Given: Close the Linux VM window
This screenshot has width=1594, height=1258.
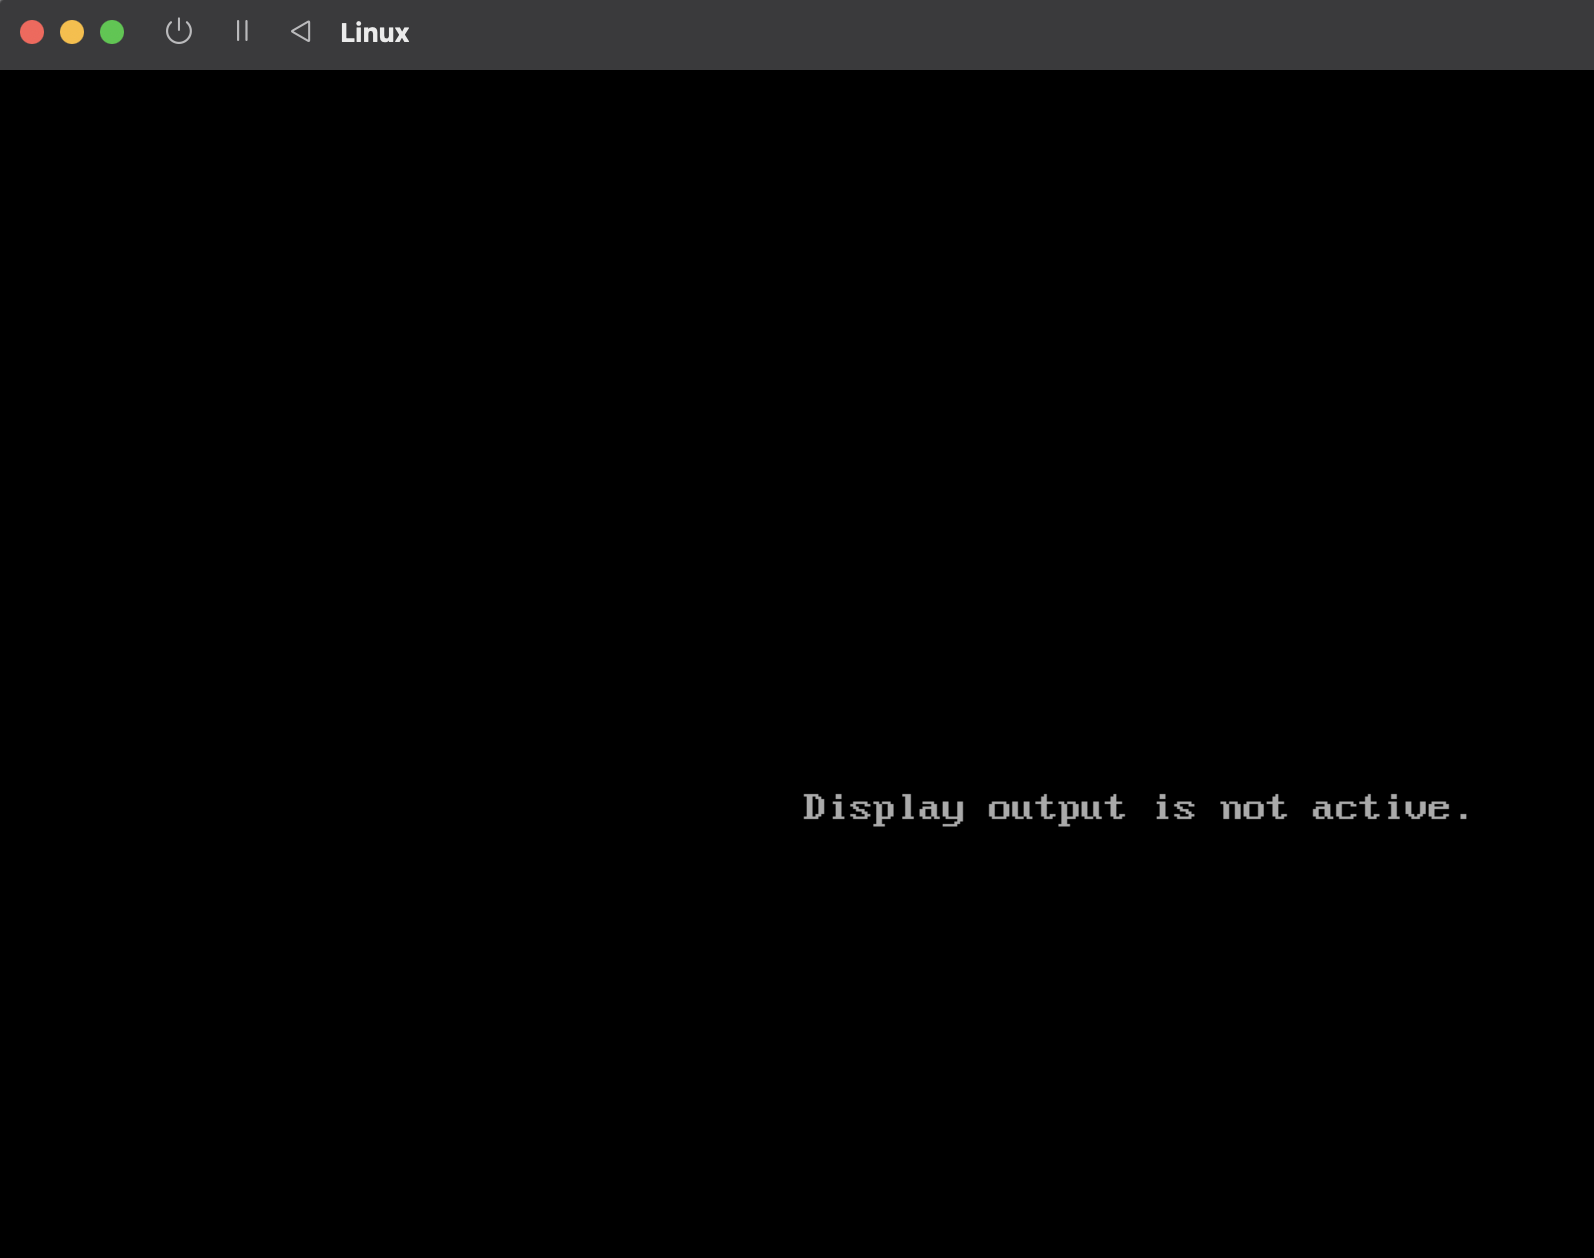Looking at the screenshot, I should coord(32,32).
